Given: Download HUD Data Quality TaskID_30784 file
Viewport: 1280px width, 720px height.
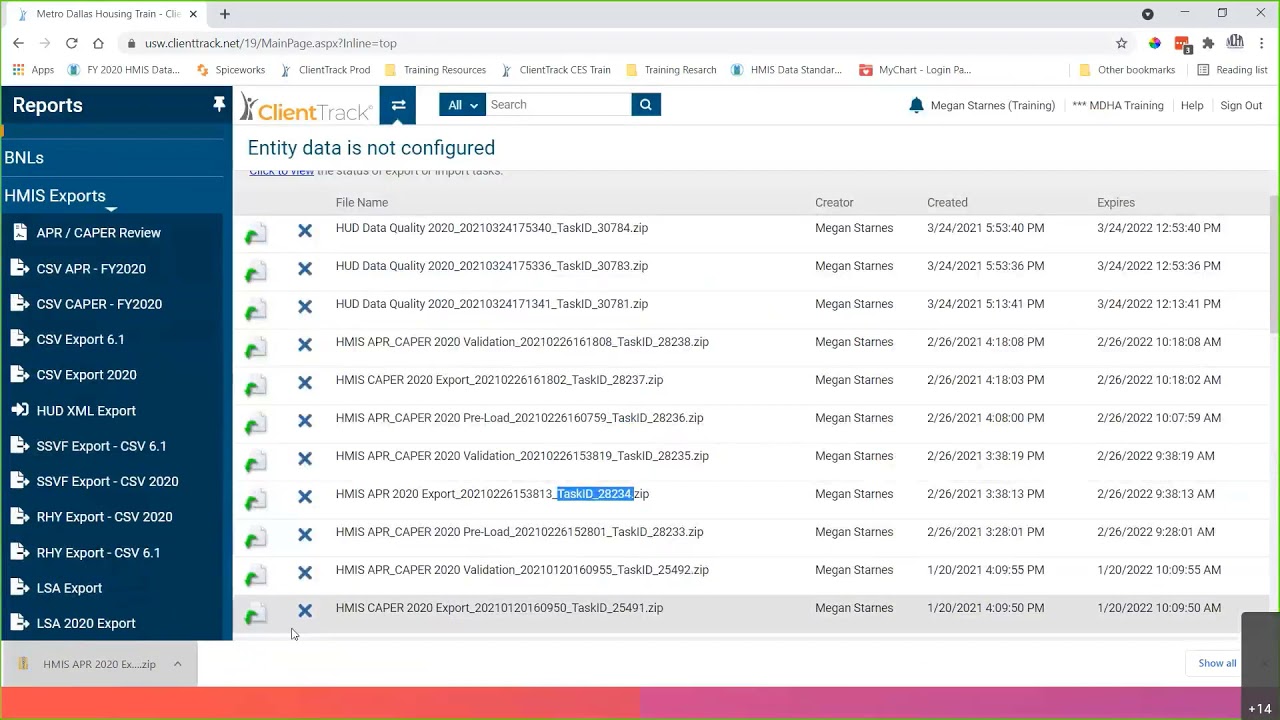Looking at the screenshot, I should 256,234.
